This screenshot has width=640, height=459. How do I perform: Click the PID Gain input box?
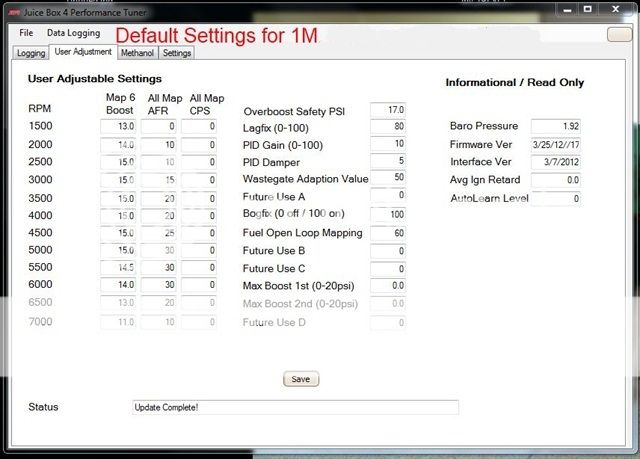pos(388,144)
